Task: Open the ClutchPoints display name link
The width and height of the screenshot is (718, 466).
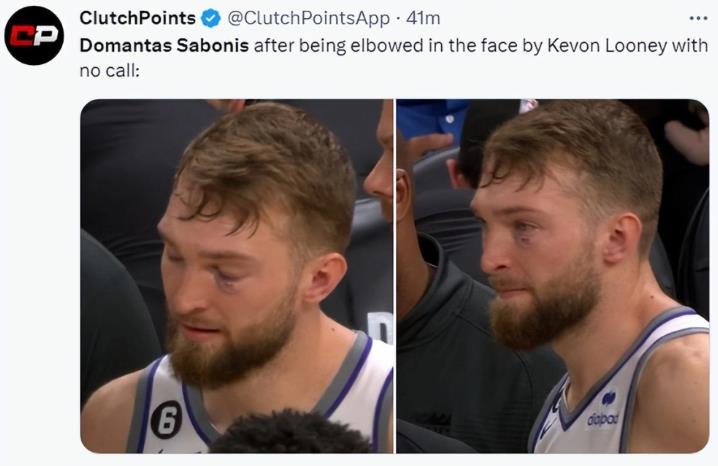Action: click(137, 19)
